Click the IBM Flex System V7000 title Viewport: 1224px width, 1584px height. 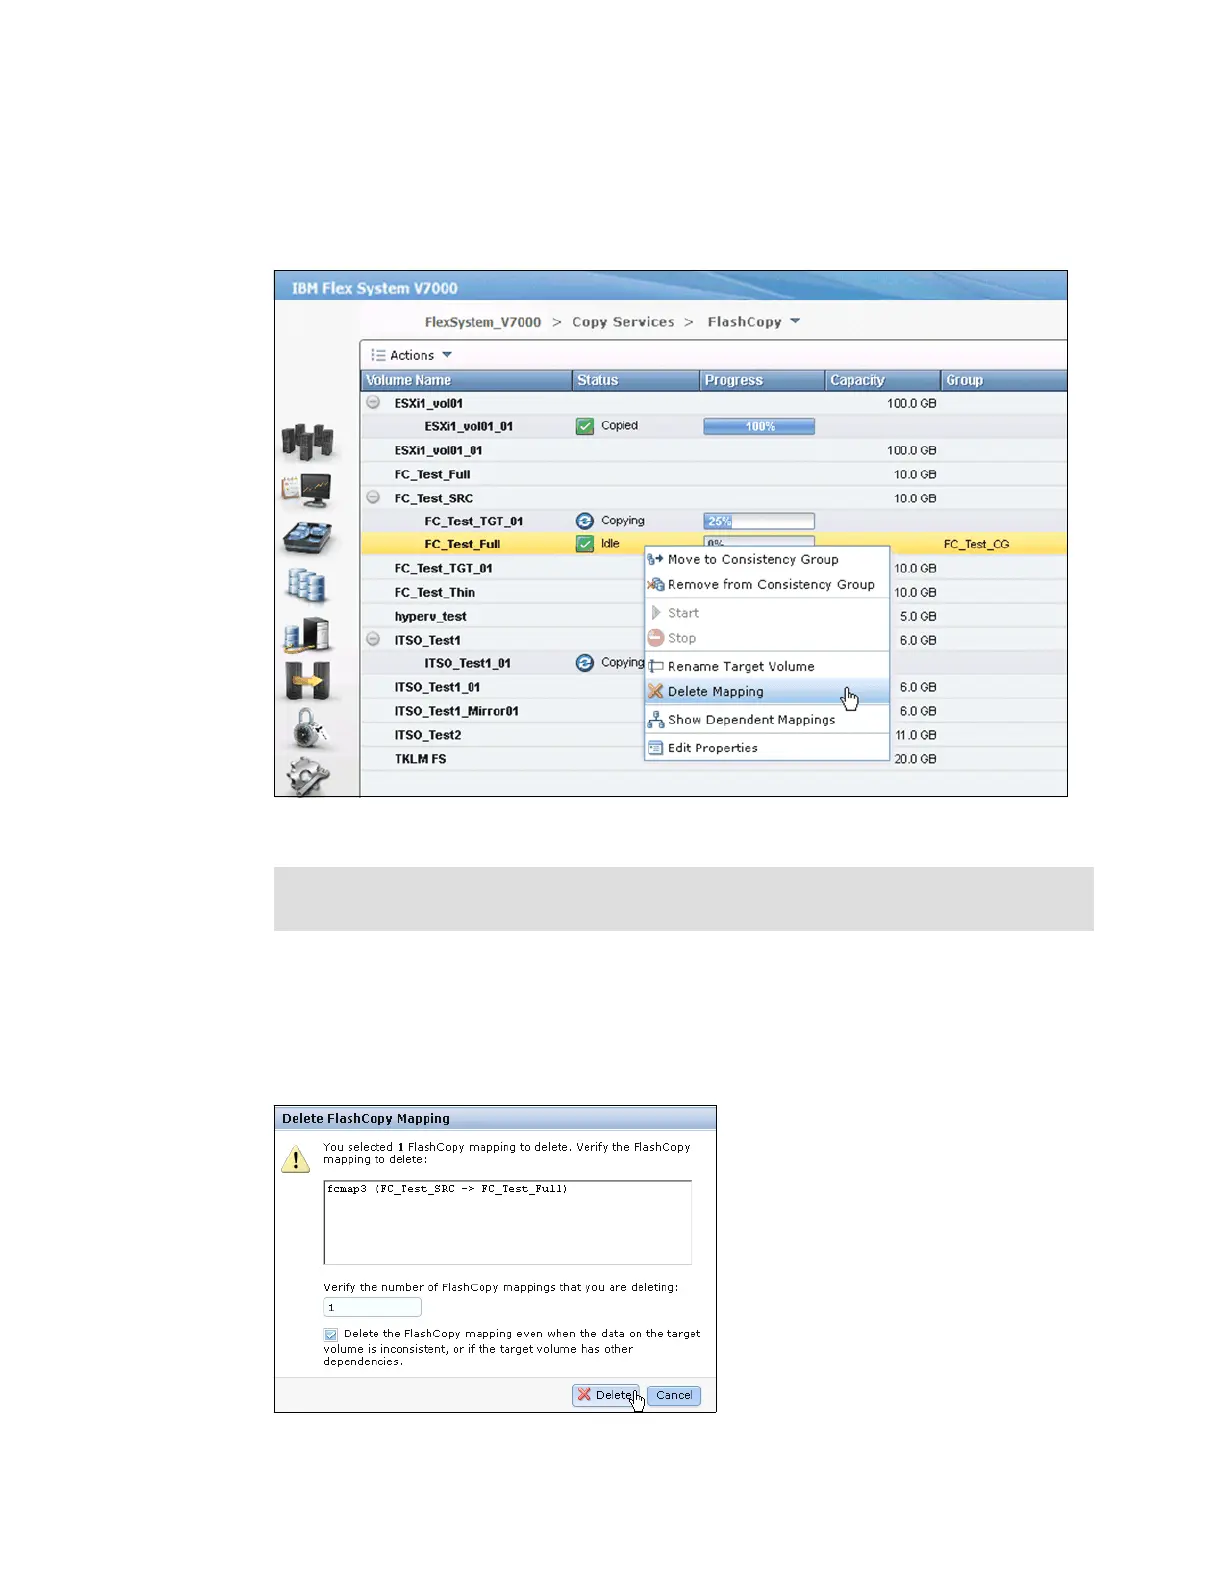click(x=375, y=289)
